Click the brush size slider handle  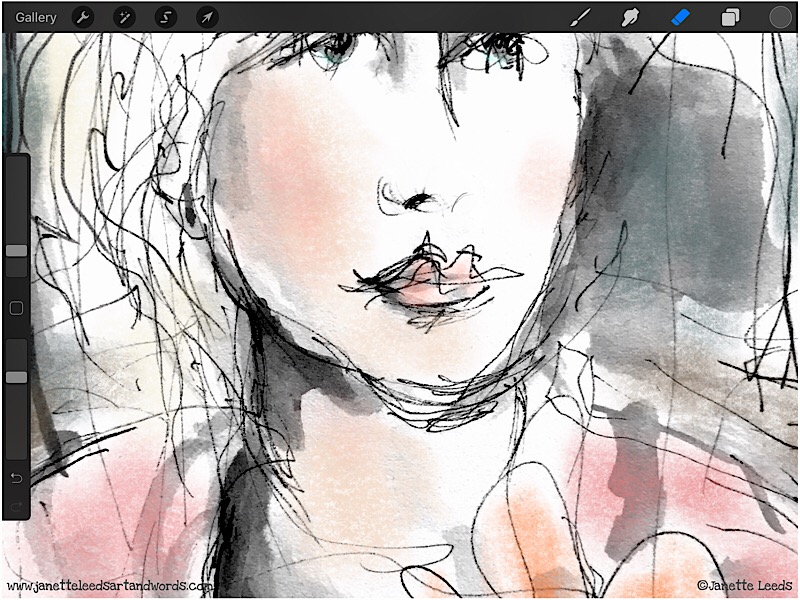16,251
